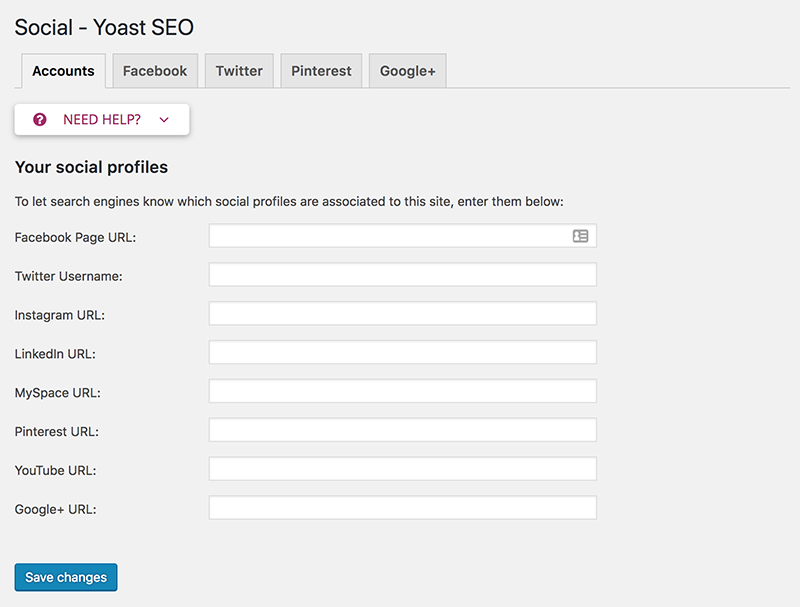Viewport: 800px width, 607px height.
Task: Click the Save changes button
Action: pos(66,577)
